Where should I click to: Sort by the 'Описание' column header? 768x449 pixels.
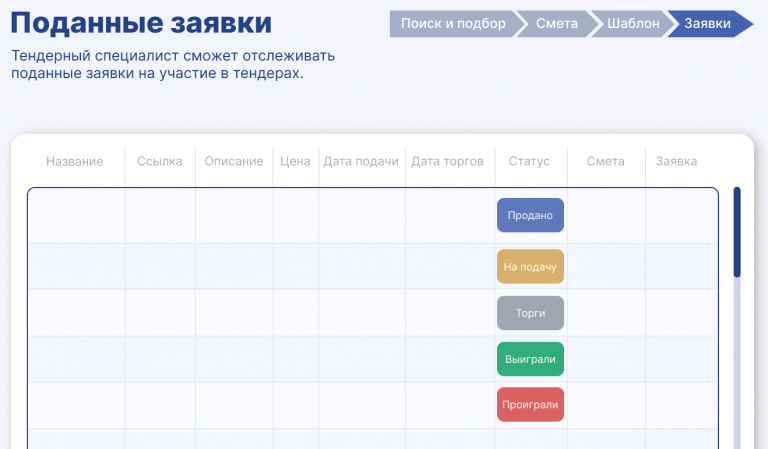click(x=234, y=161)
